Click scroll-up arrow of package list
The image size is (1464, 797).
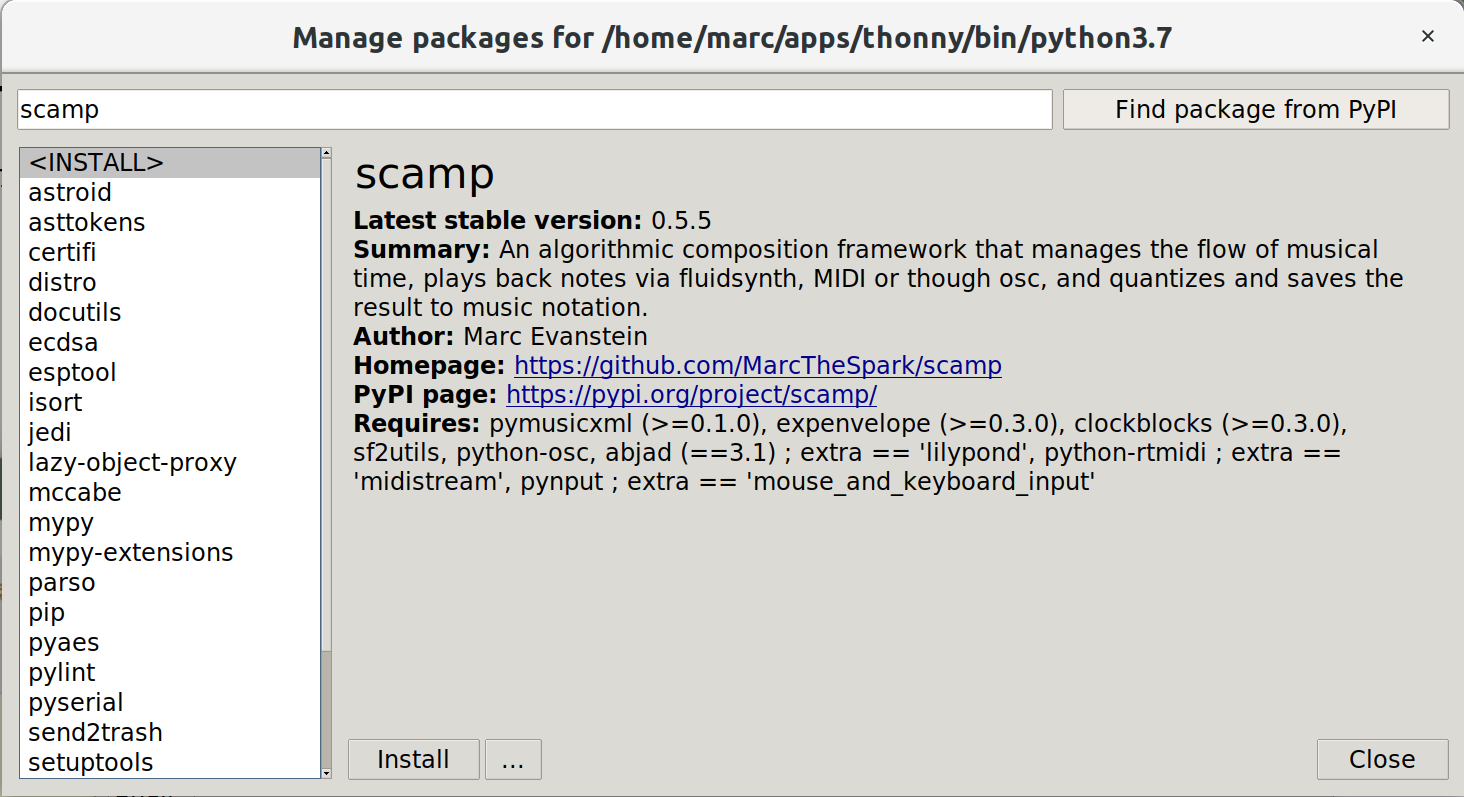pos(326,153)
